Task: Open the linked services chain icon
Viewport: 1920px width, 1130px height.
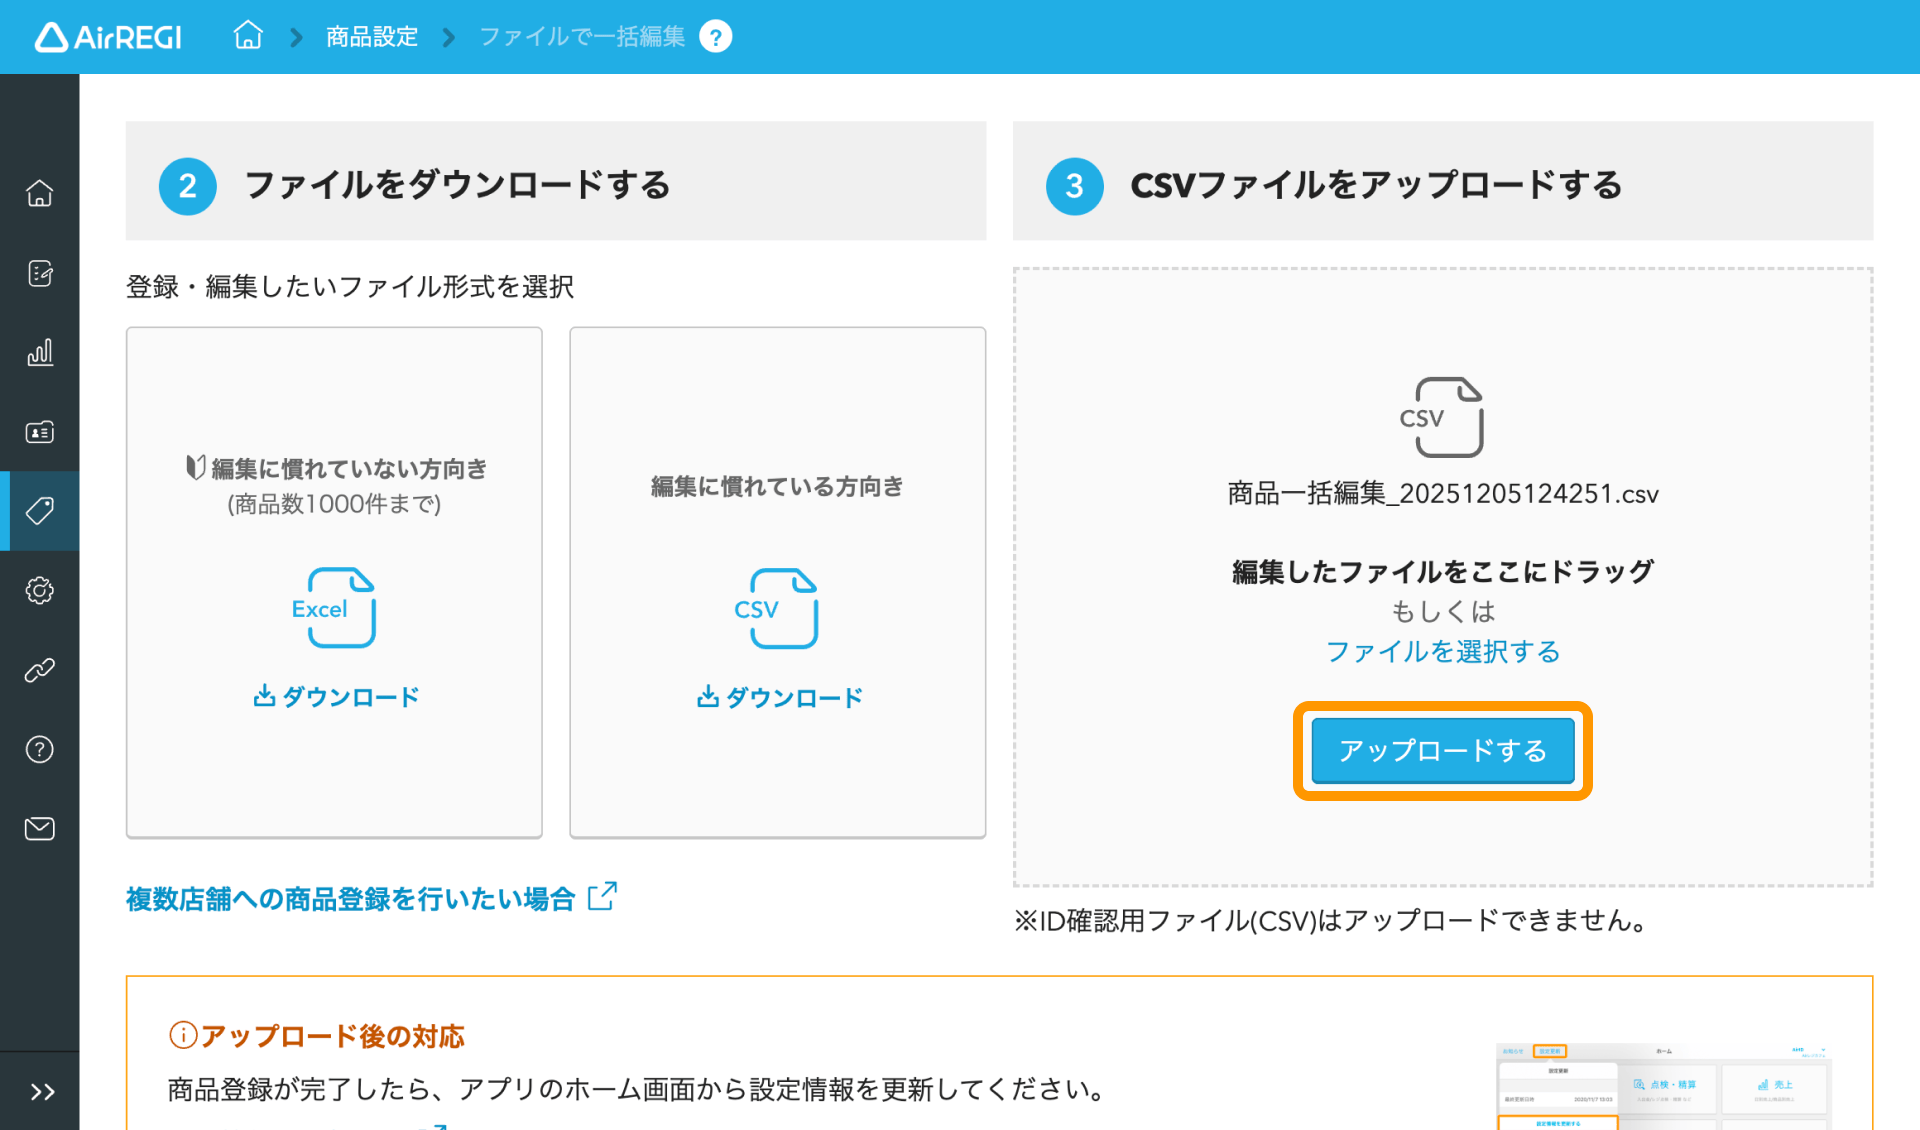Action: [x=39, y=670]
